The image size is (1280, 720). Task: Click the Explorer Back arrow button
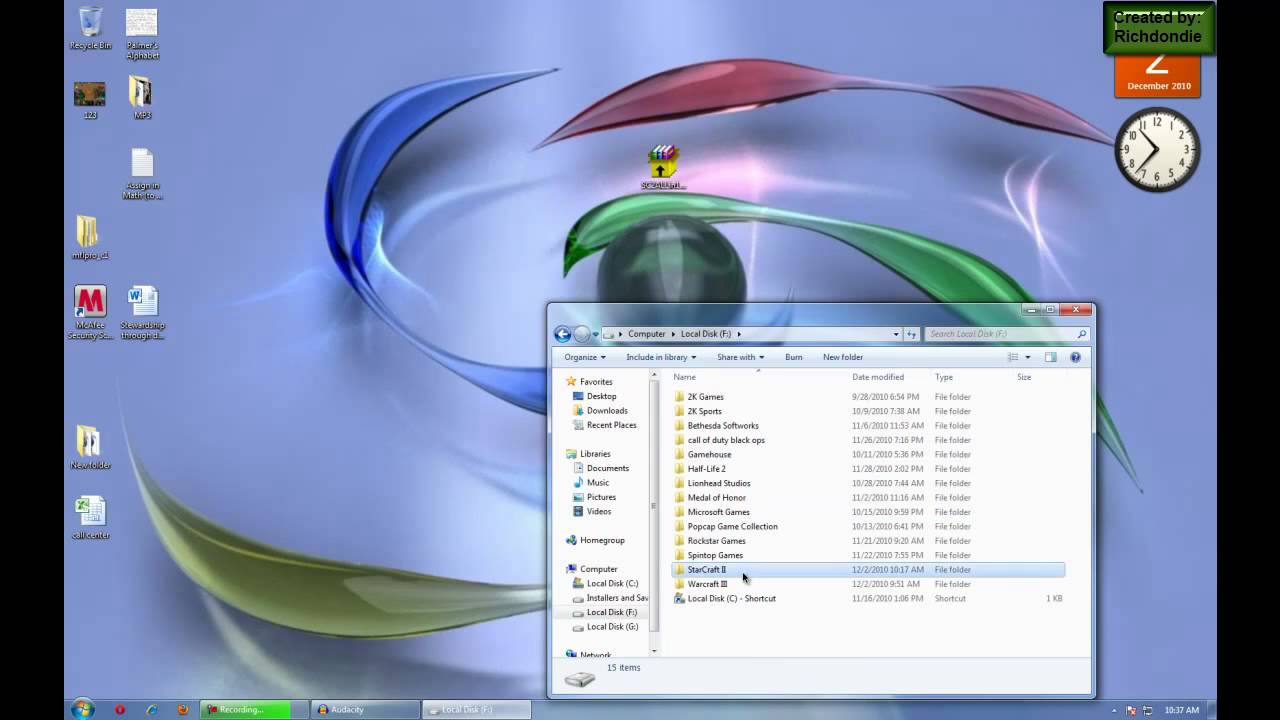(562, 334)
